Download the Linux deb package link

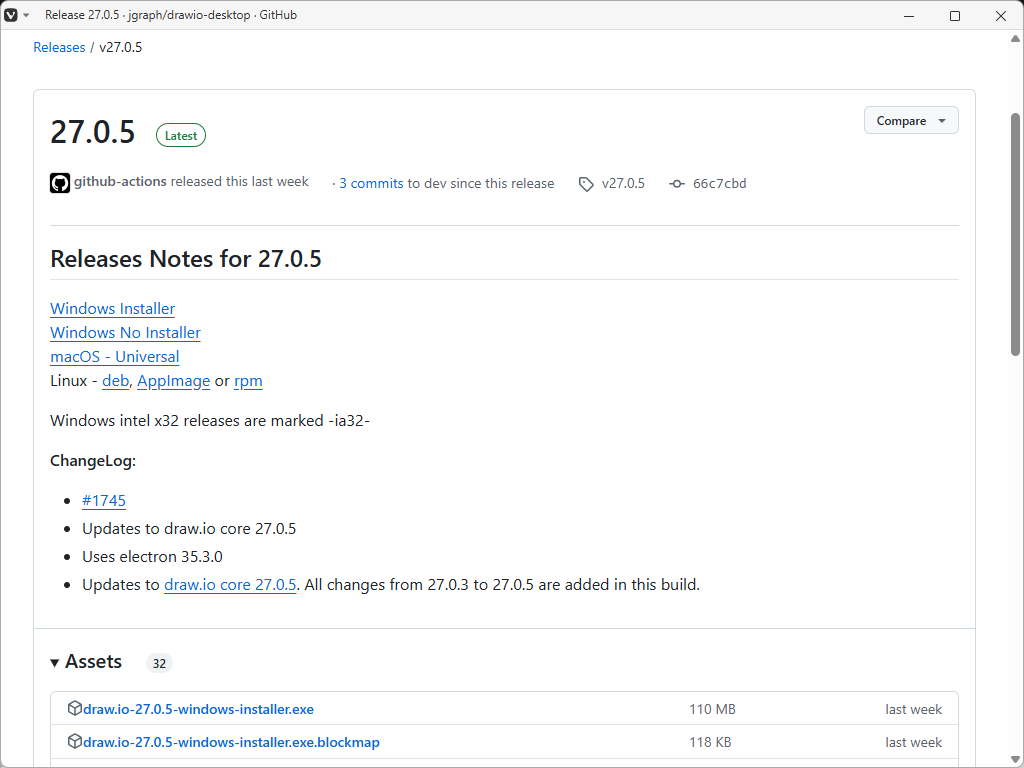point(116,381)
